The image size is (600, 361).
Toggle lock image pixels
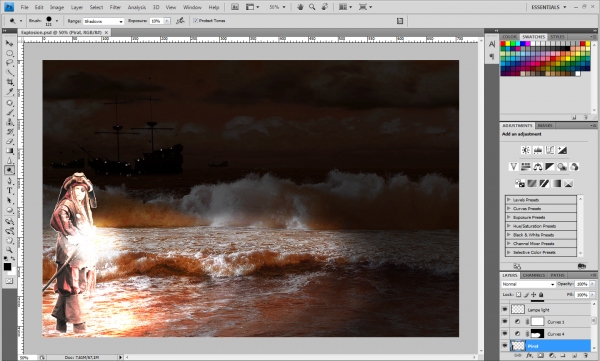(x=526, y=294)
